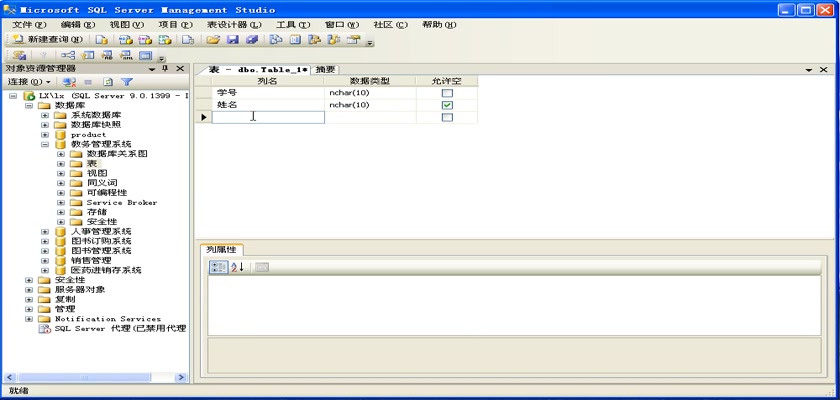Click the 姓名 column name cell
The width and height of the screenshot is (840, 400).
(268, 105)
